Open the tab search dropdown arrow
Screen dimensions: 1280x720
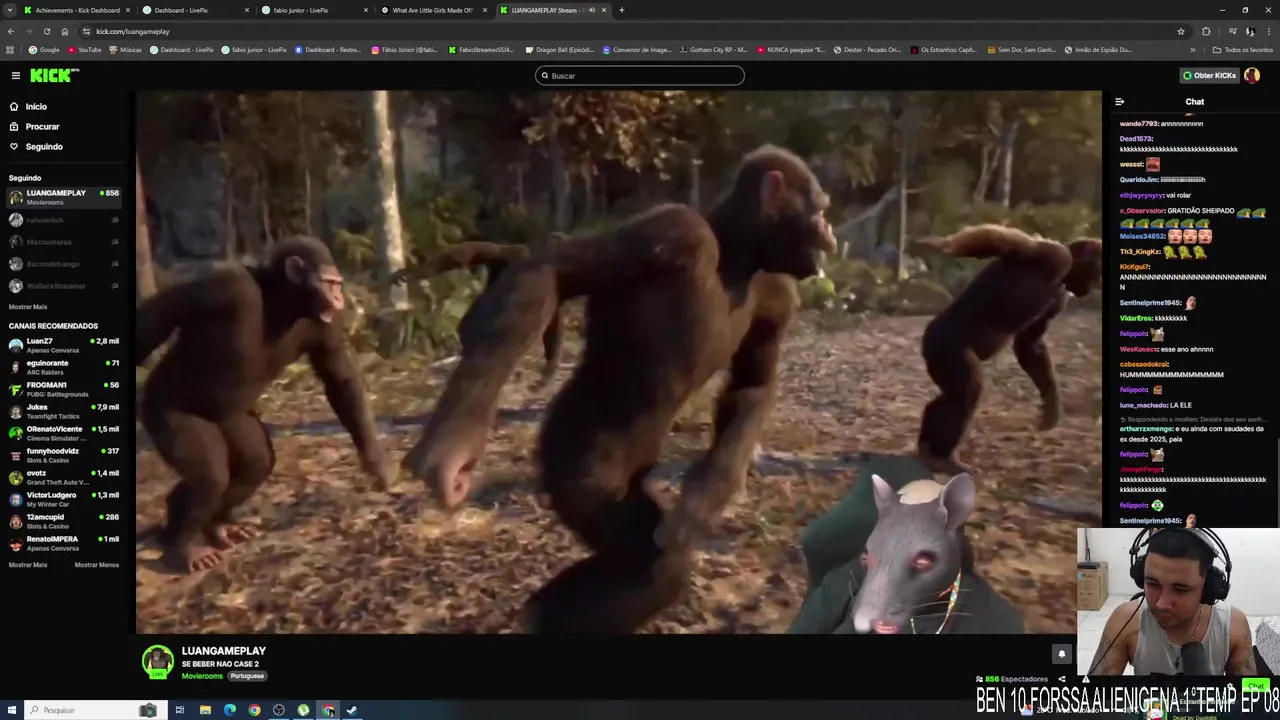click(x=9, y=10)
